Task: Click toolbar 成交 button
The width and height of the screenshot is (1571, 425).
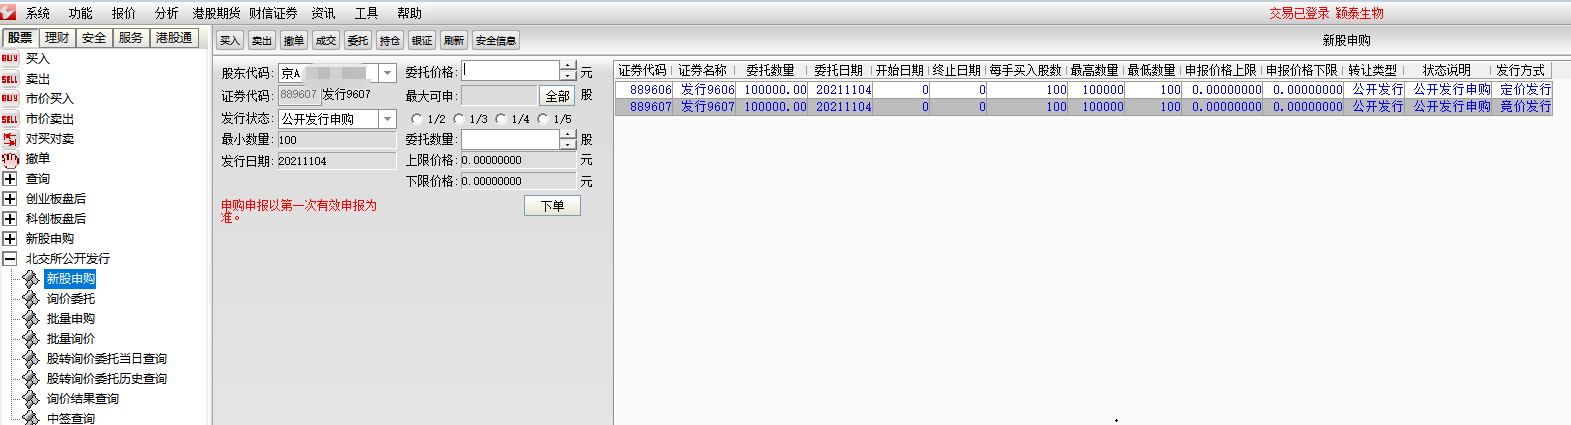Action: 326,41
